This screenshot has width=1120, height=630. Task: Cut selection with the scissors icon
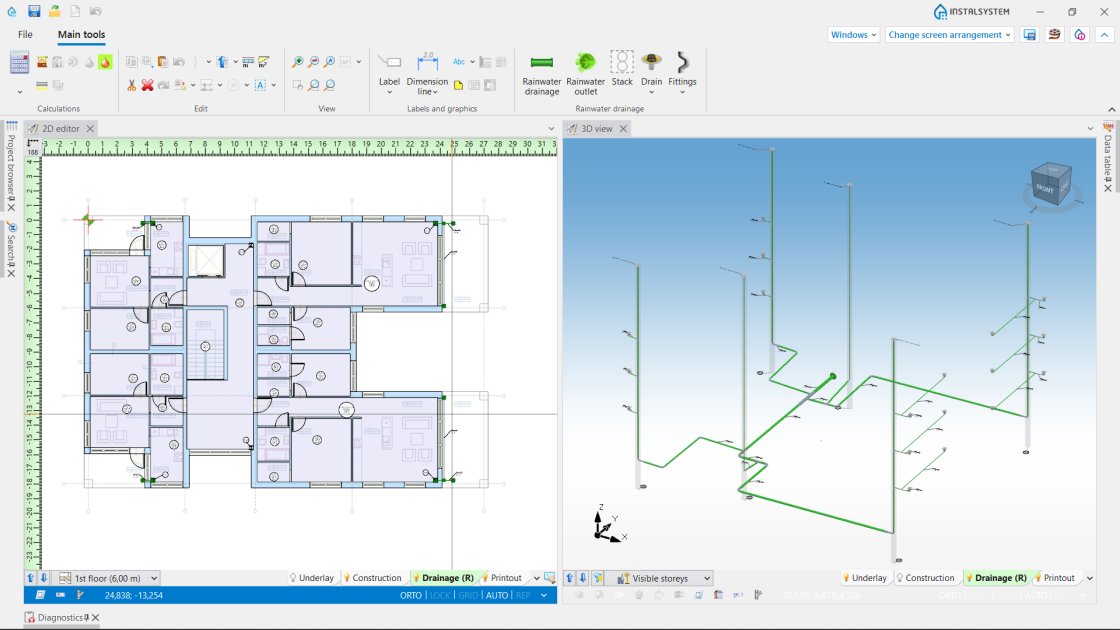[131, 85]
